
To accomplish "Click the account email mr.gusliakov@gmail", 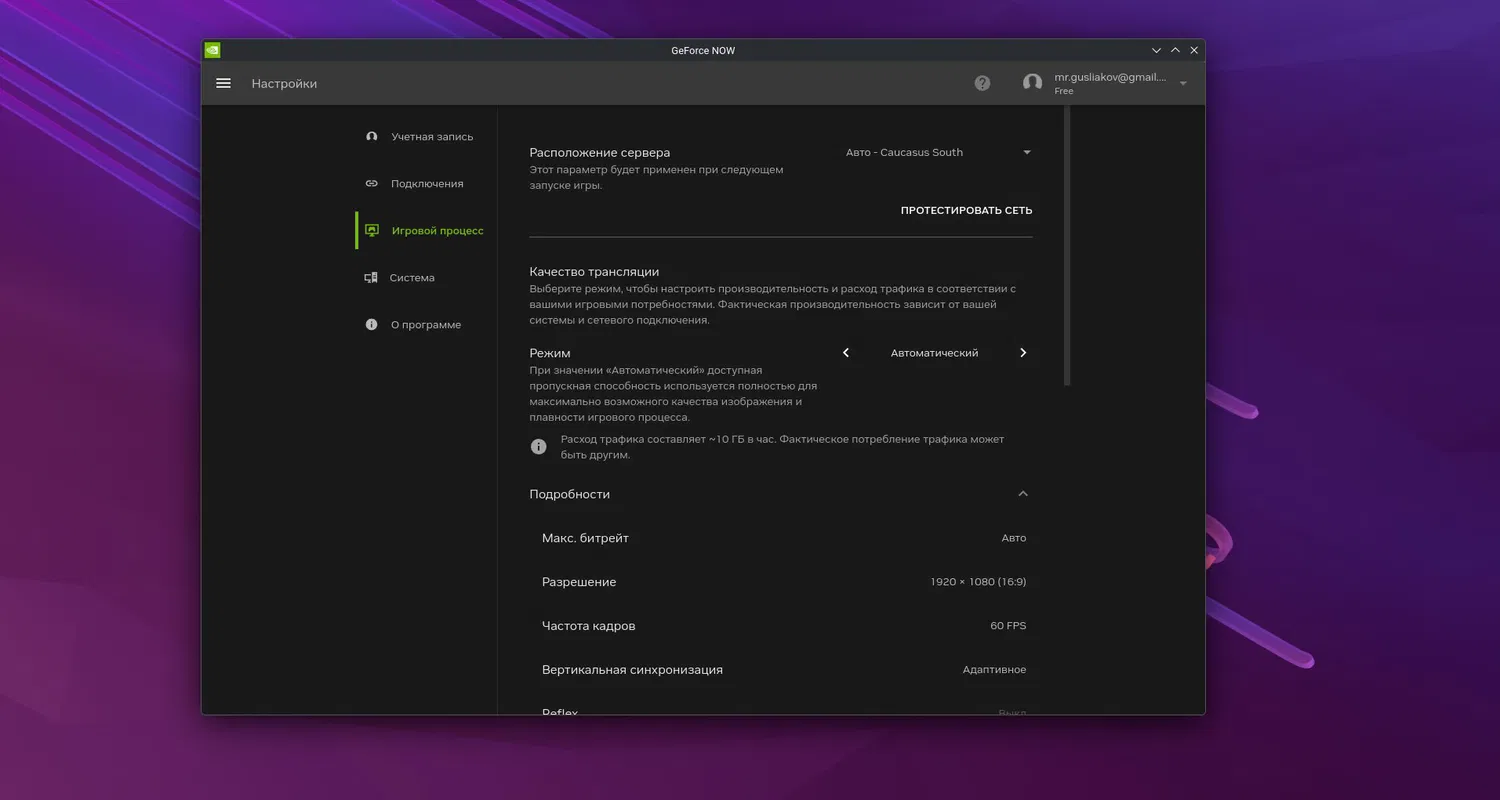I will click(x=1110, y=77).
